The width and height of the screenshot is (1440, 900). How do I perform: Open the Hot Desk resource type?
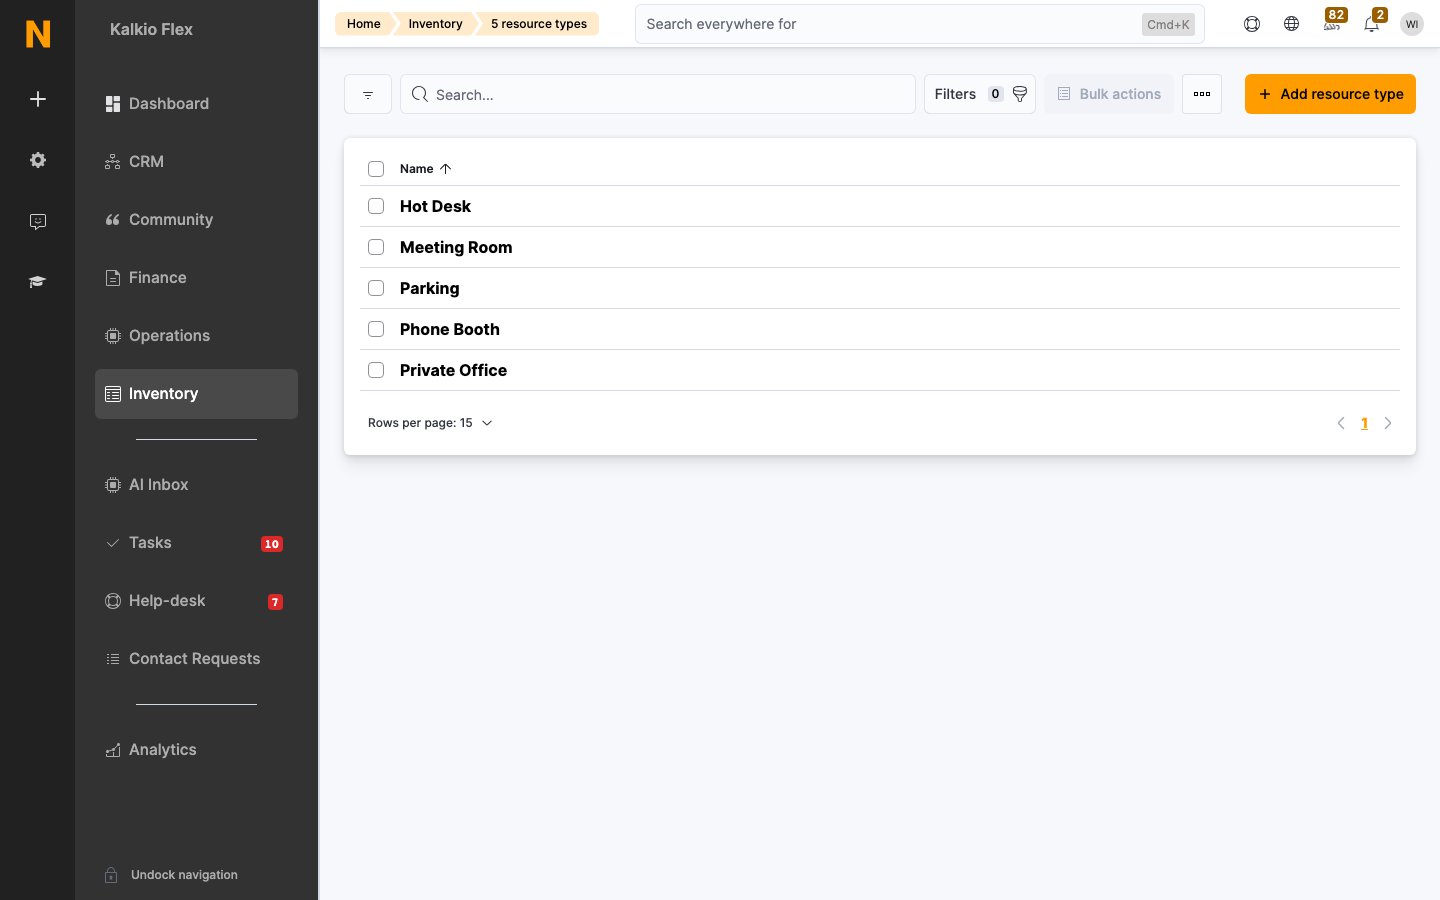(x=435, y=206)
